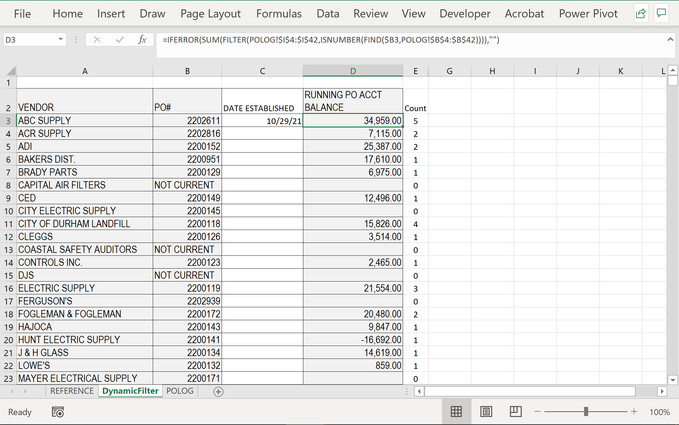Click the zoom in plus button
Viewport: 679px width, 425px height.
tap(634, 412)
